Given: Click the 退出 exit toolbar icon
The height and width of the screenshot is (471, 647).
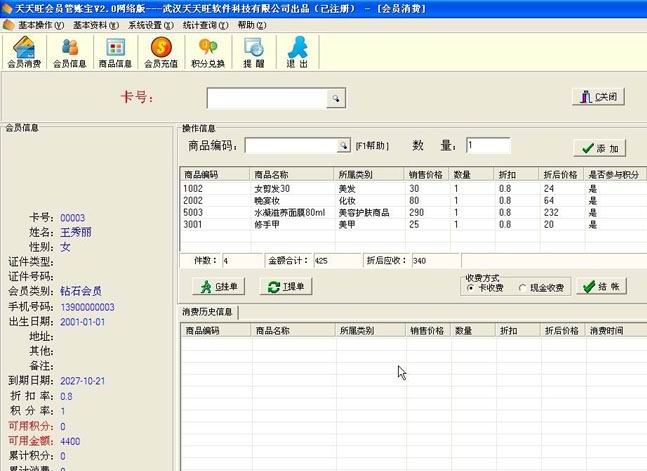Looking at the screenshot, I should (x=298, y=52).
